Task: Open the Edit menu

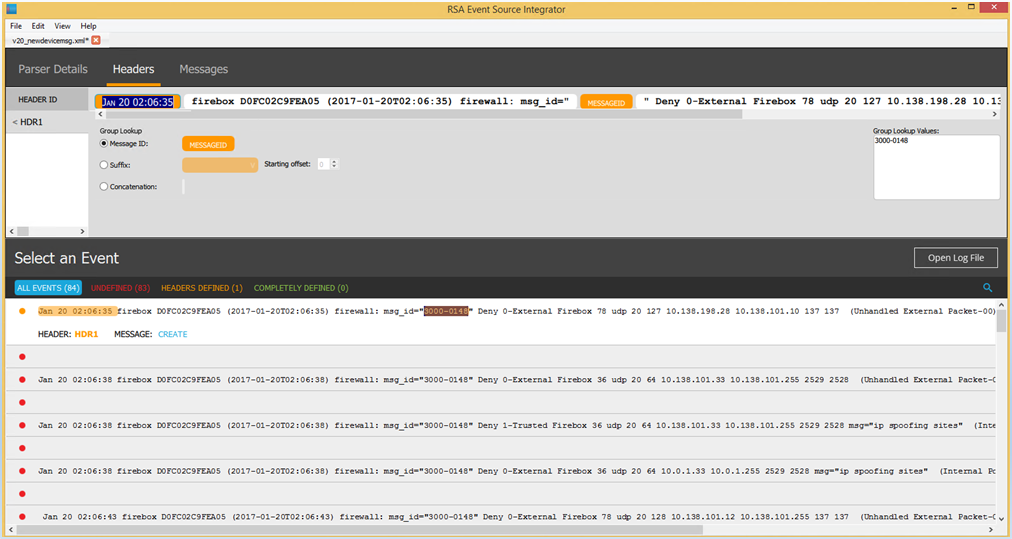Action: 38,26
